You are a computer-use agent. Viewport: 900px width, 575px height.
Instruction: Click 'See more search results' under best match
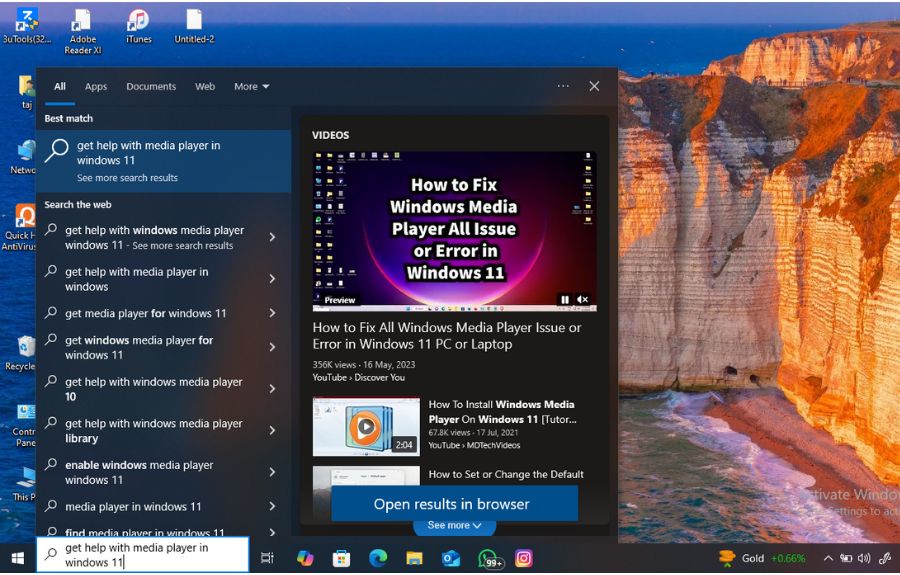tap(127, 178)
